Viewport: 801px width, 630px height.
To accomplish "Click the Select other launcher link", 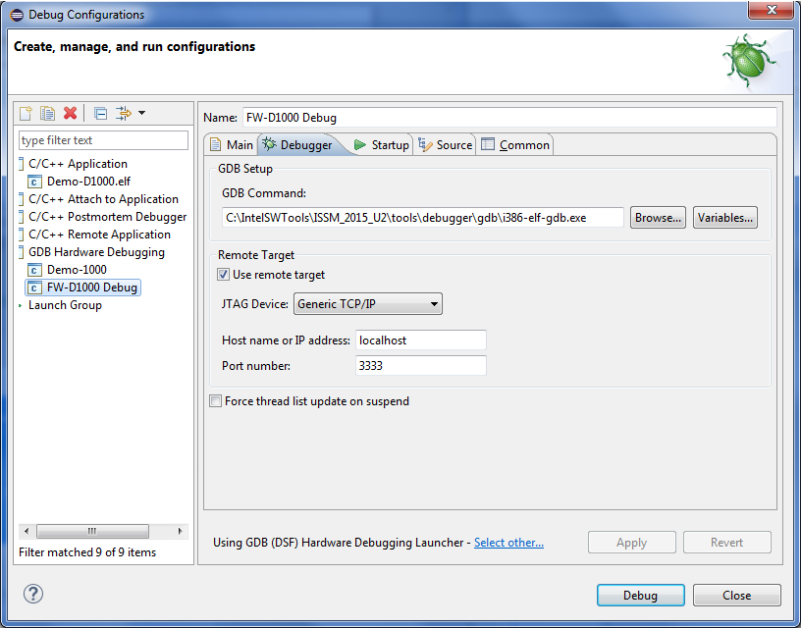I will tap(509, 543).
